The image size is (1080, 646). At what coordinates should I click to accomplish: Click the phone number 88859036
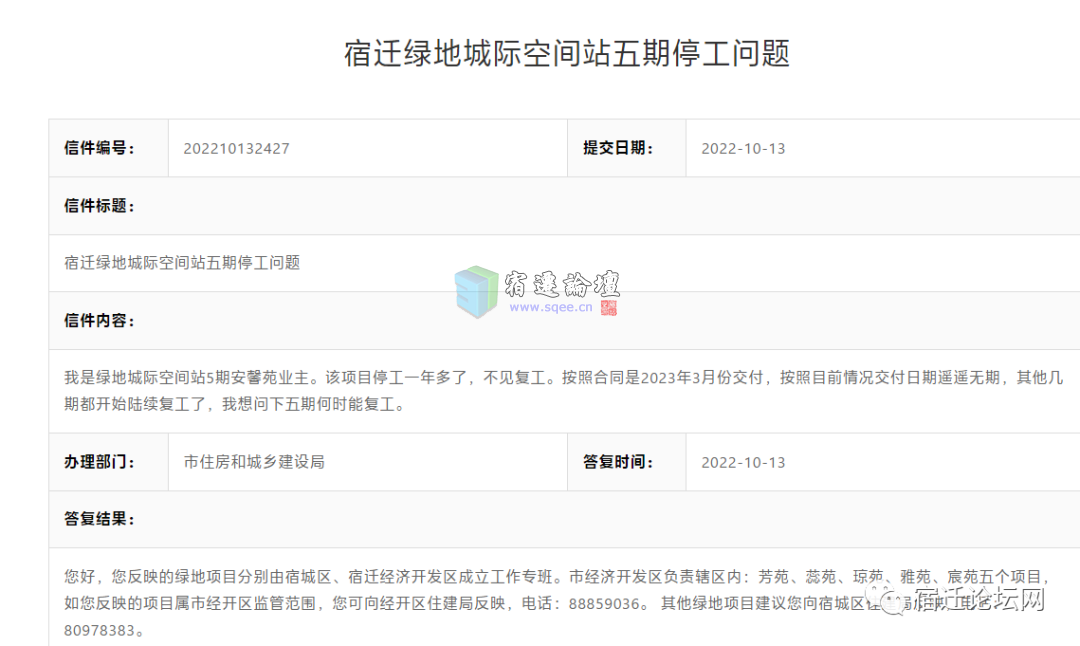(604, 604)
